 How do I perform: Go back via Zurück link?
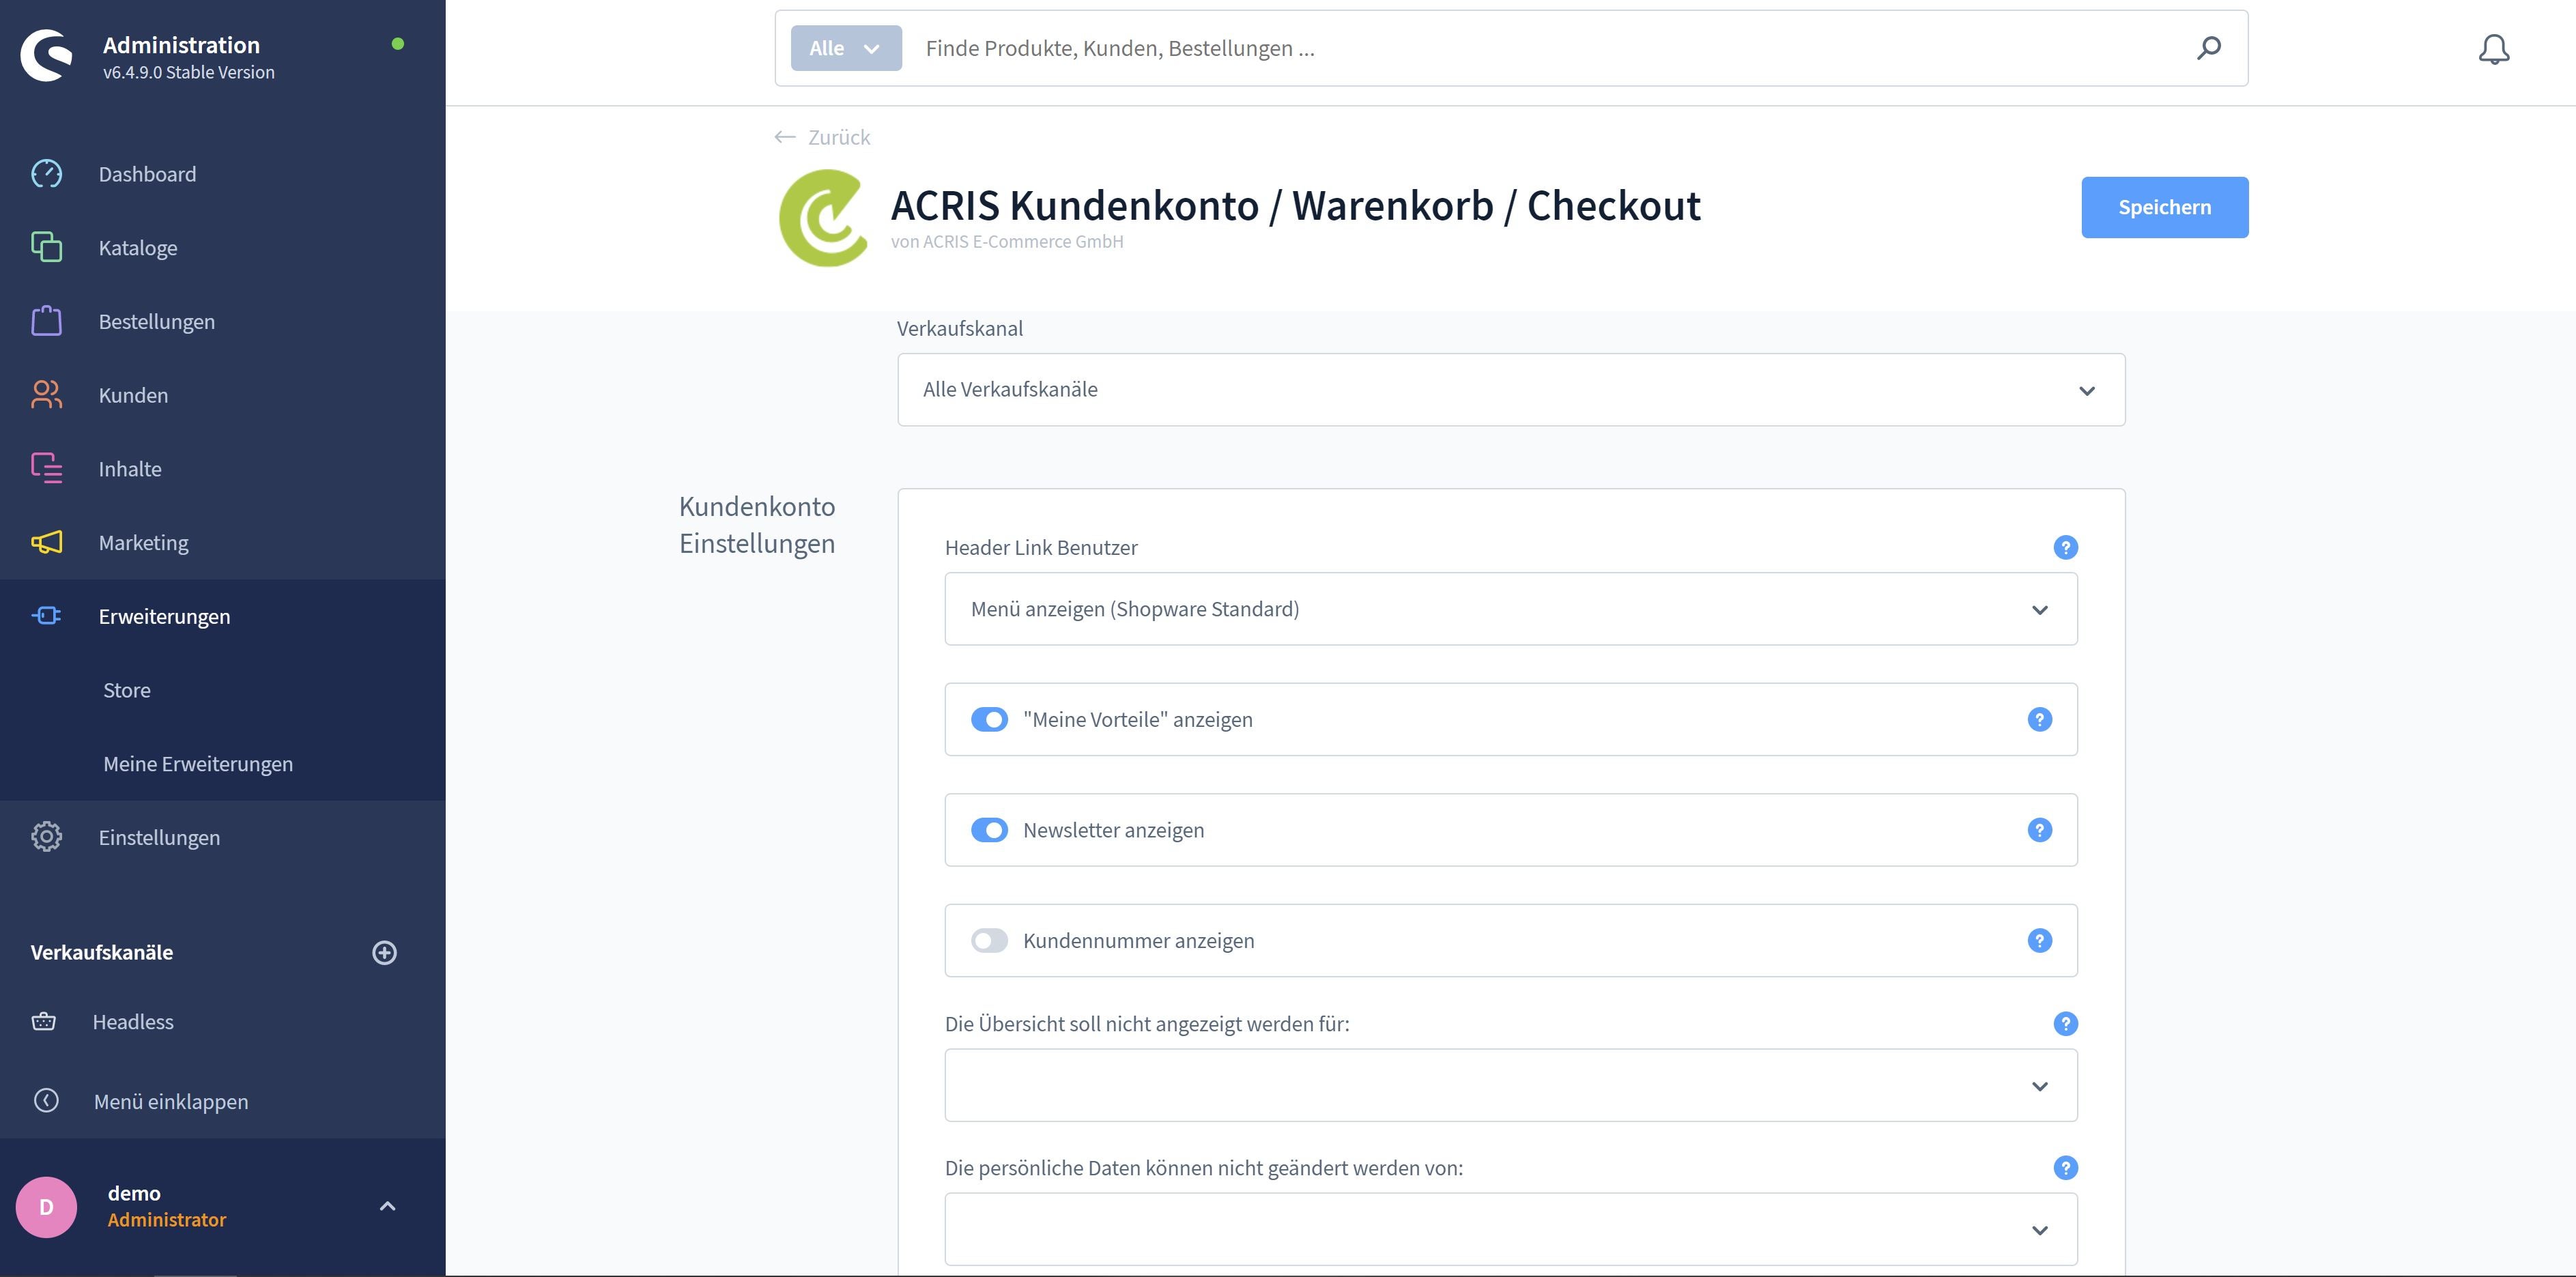(x=822, y=137)
